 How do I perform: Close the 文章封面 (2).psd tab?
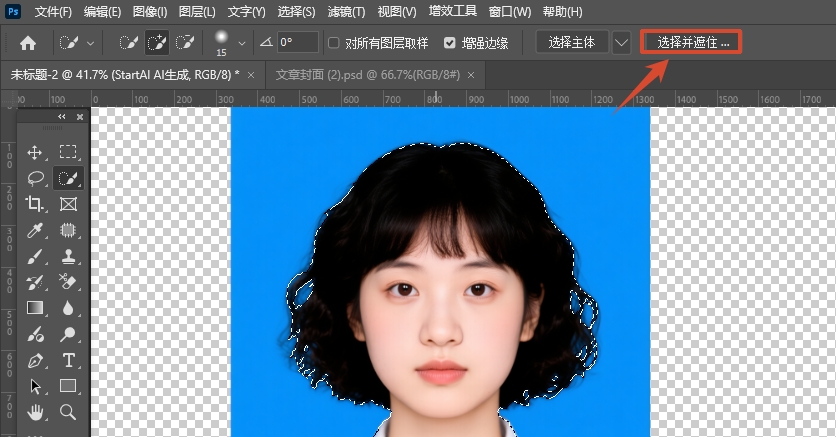click(x=471, y=75)
